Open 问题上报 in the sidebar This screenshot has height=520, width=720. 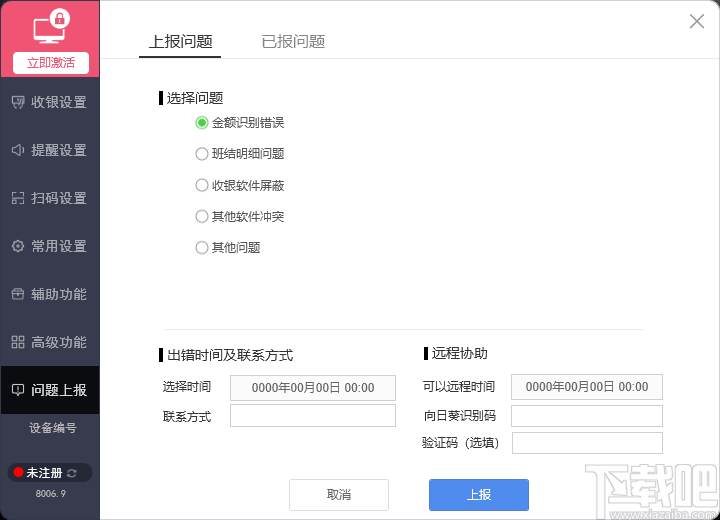[50, 390]
